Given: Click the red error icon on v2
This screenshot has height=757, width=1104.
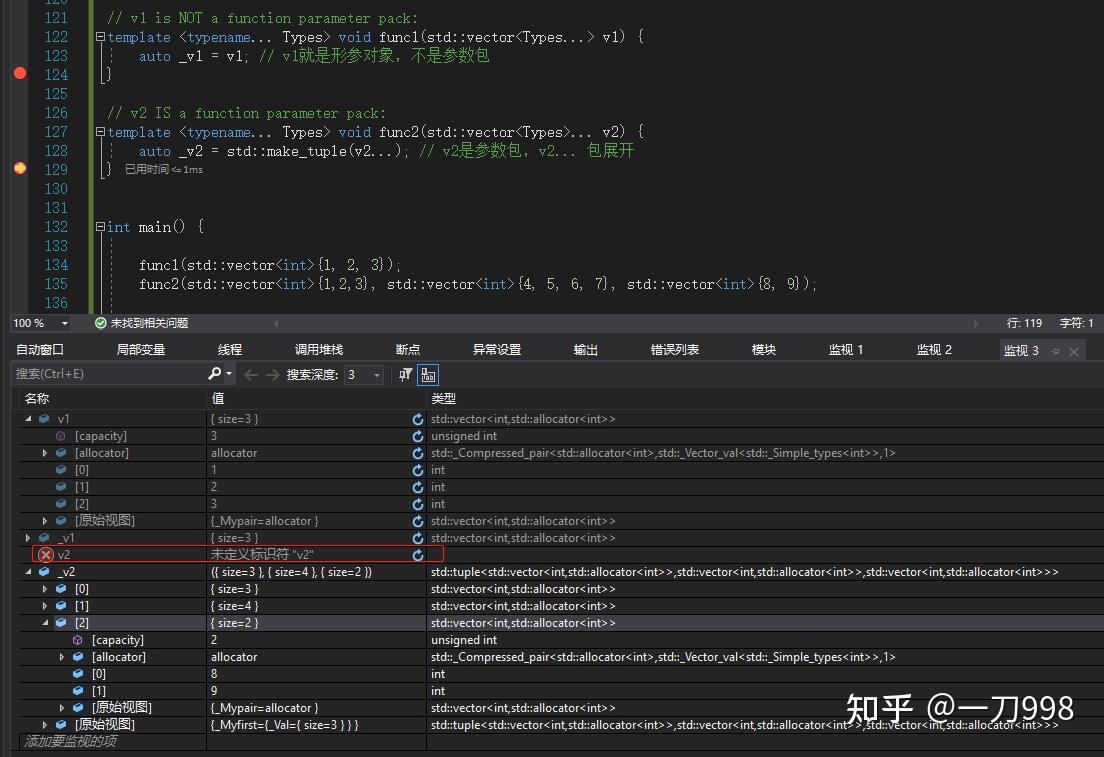Looking at the screenshot, I should click(x=46, y=555).
